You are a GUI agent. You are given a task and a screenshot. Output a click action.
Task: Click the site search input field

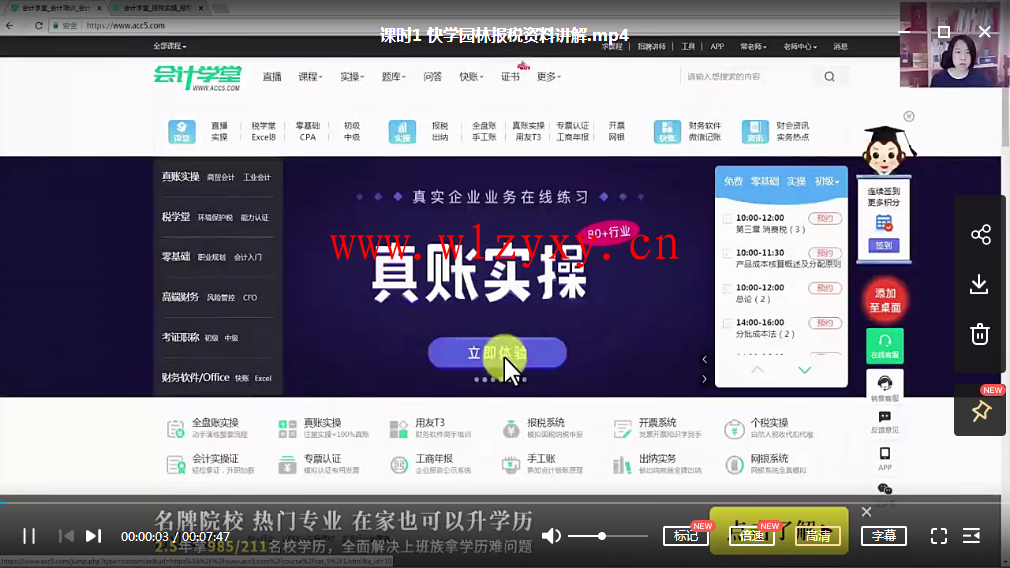point(747,77)
